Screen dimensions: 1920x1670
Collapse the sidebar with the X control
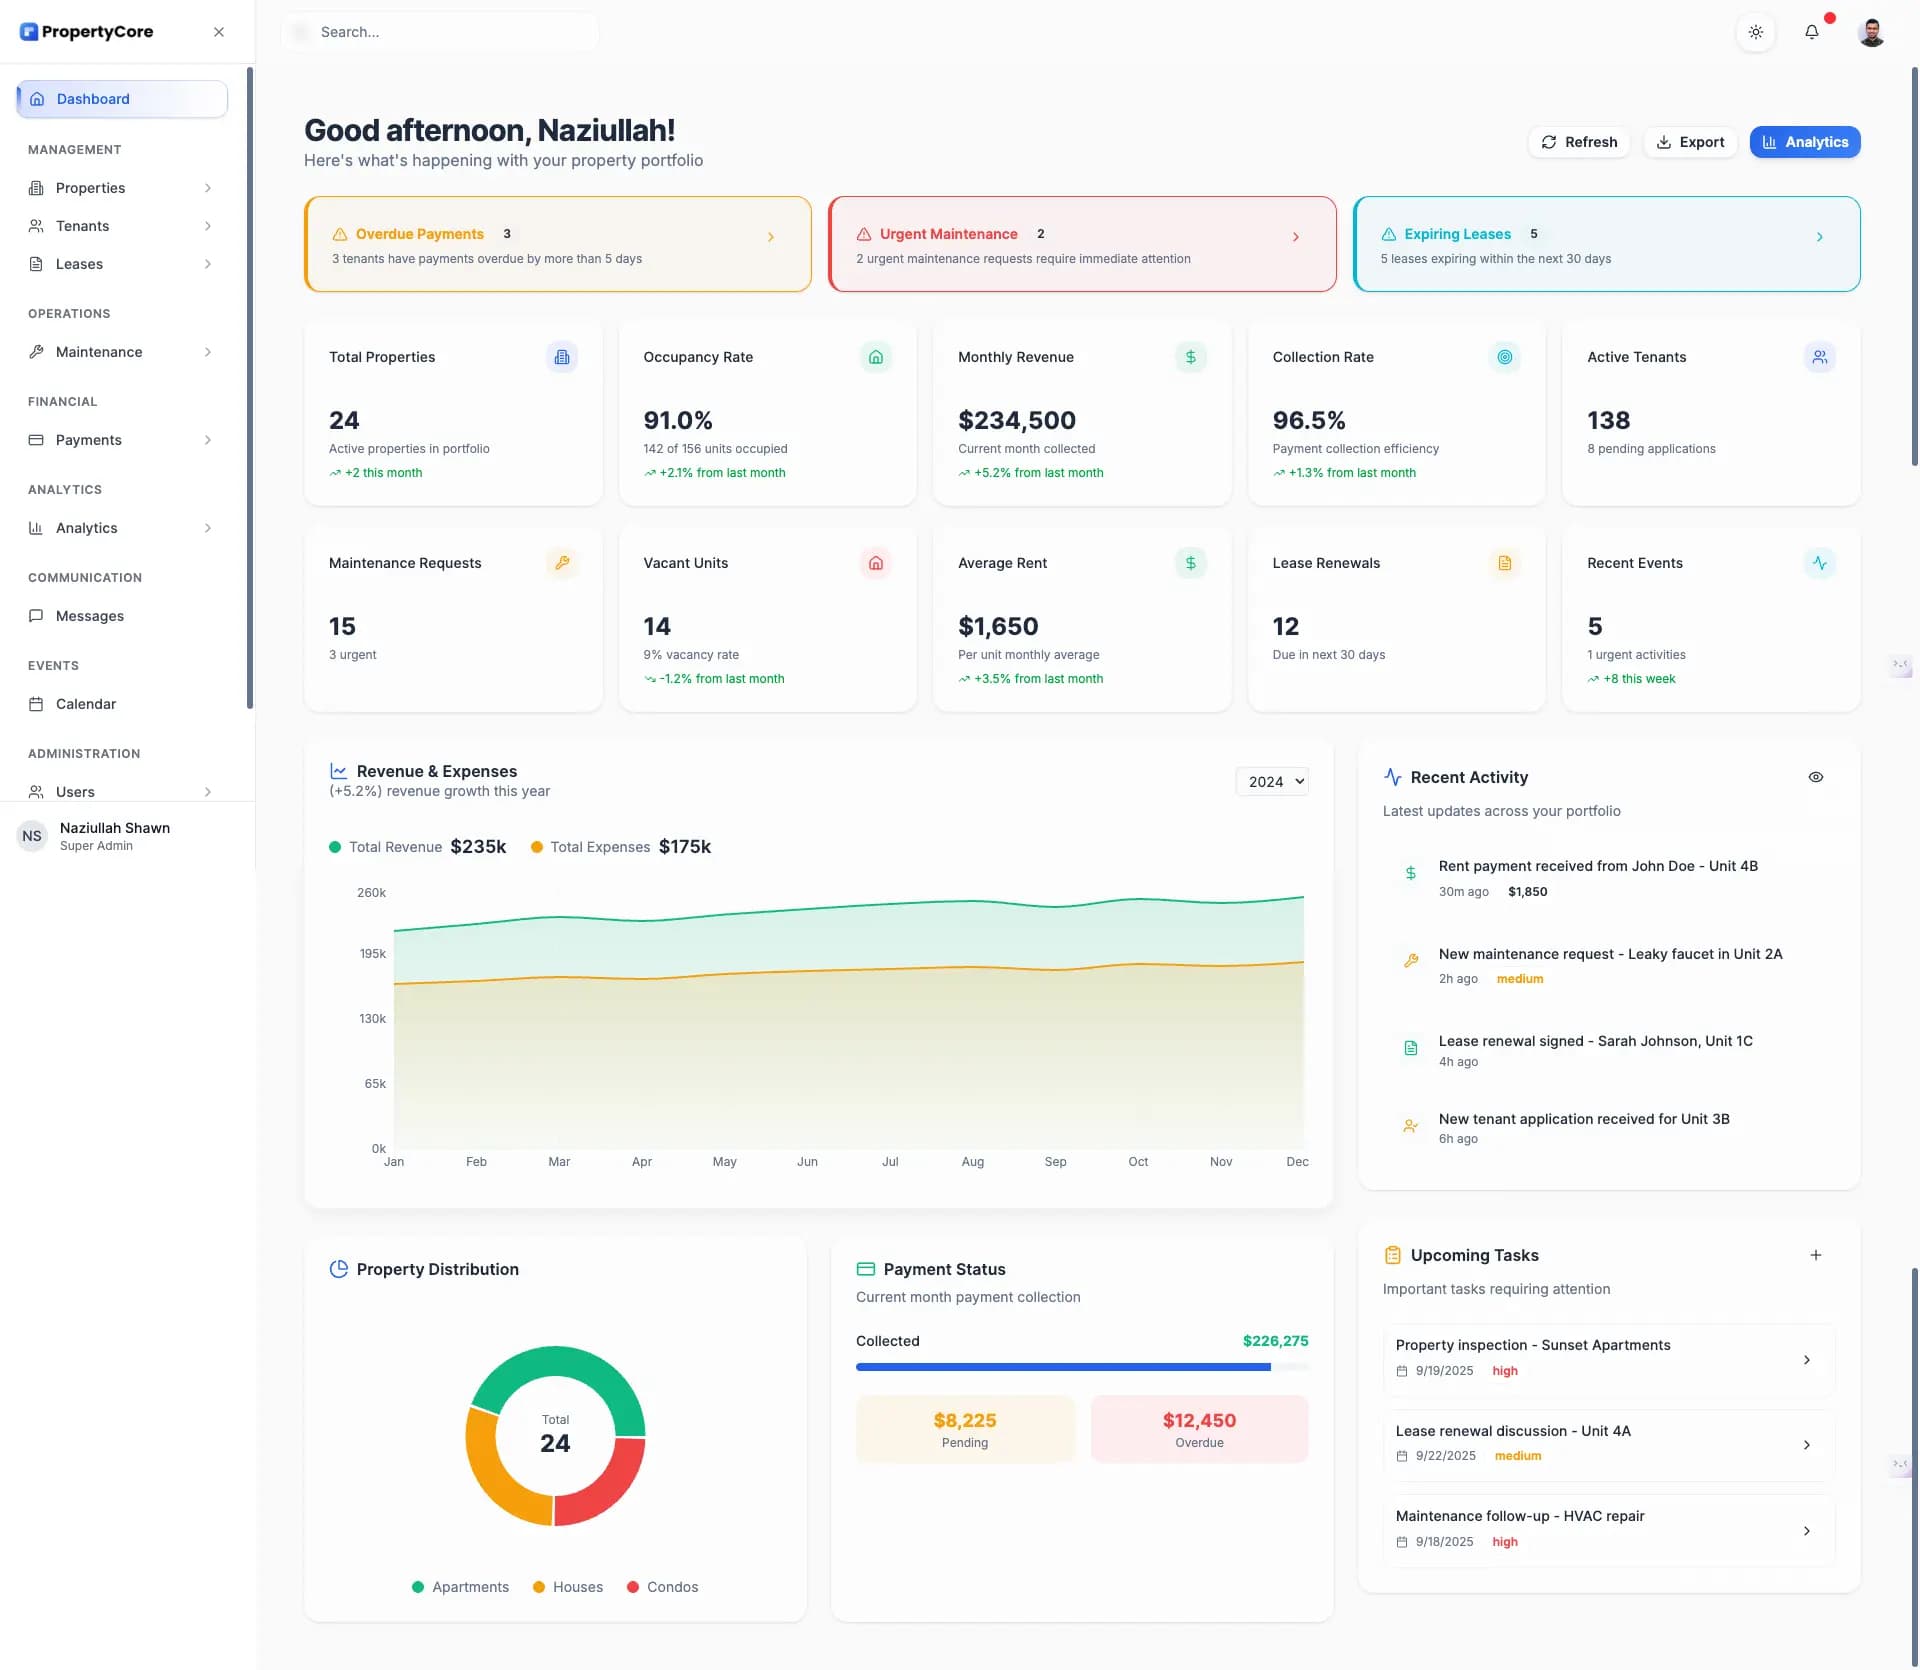click(x=219, y=31)
